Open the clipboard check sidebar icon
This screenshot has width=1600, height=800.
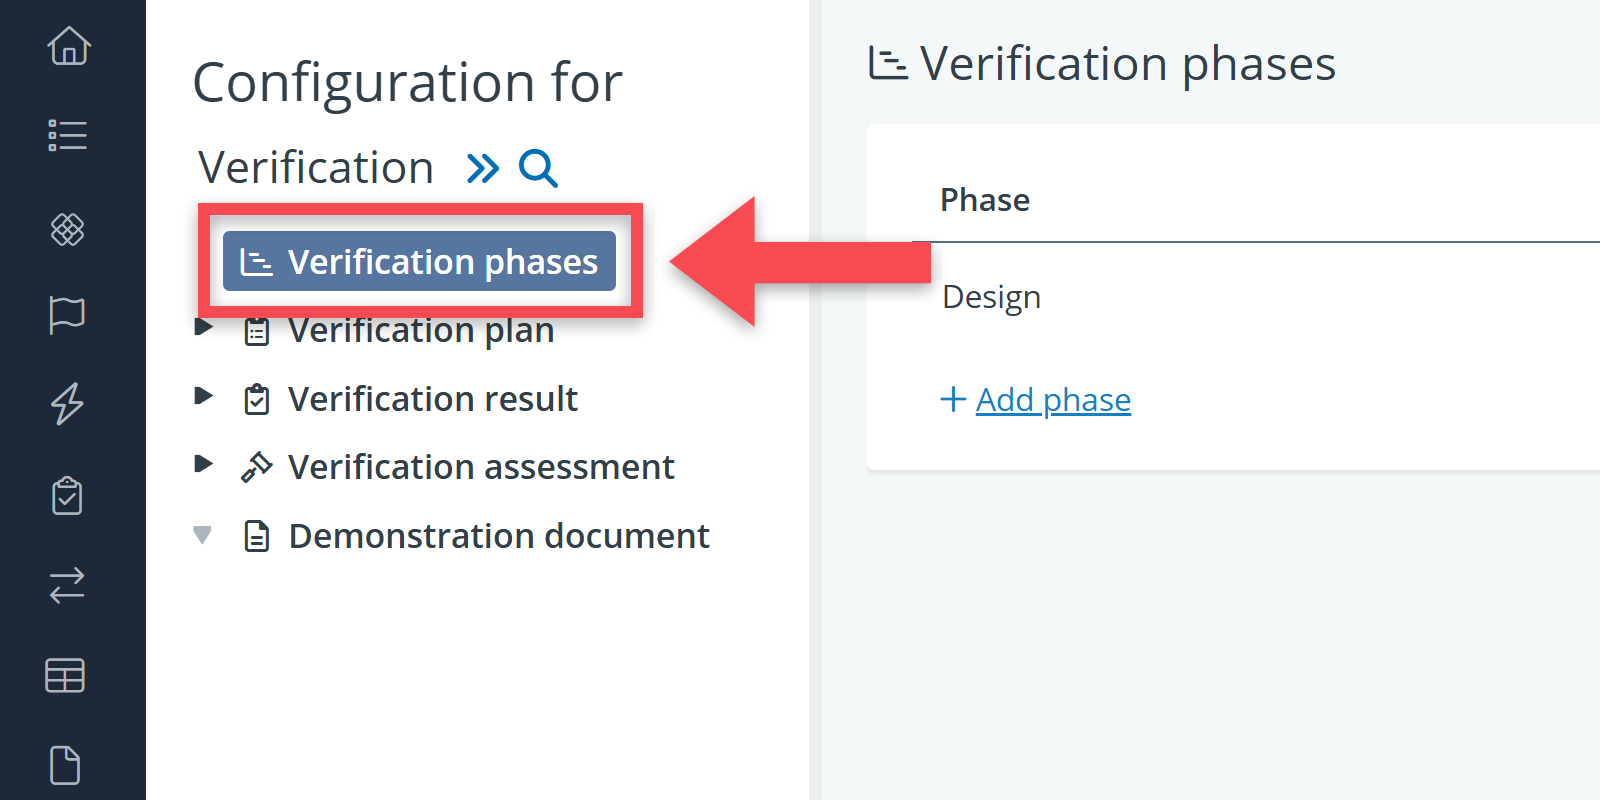coord(68,495)
